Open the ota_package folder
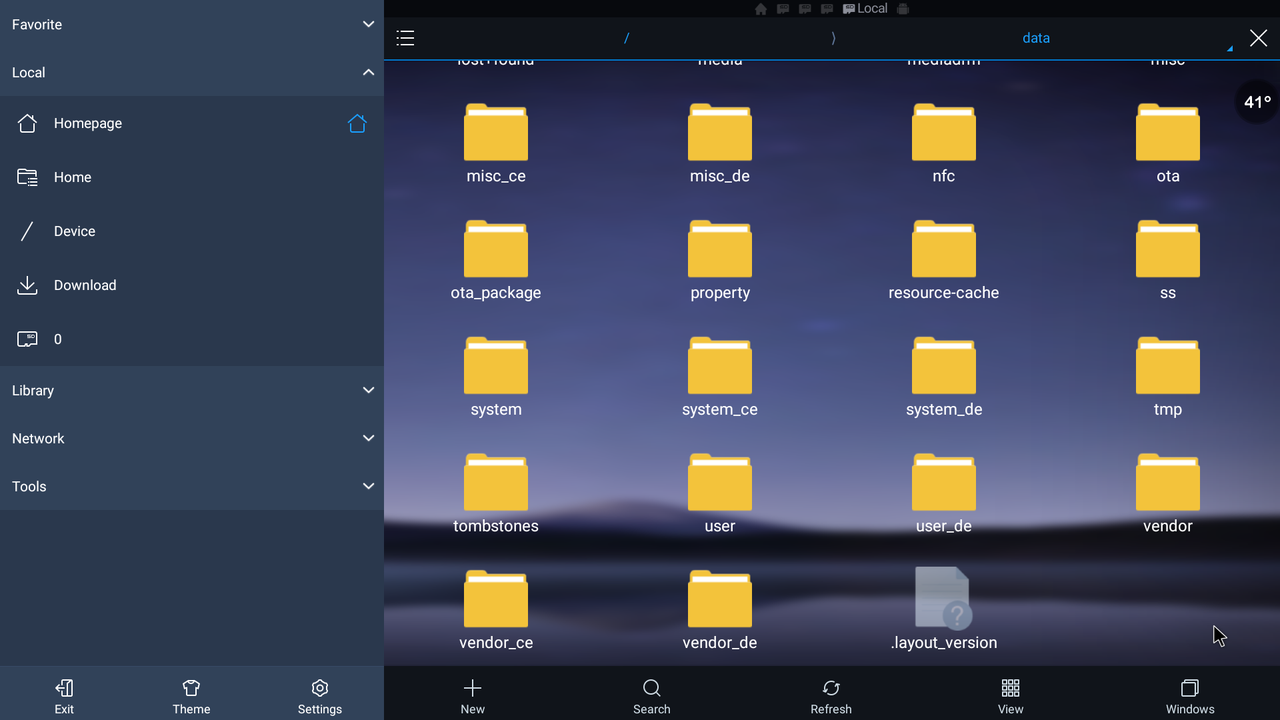1280x720 pixels. pos(496,260)
